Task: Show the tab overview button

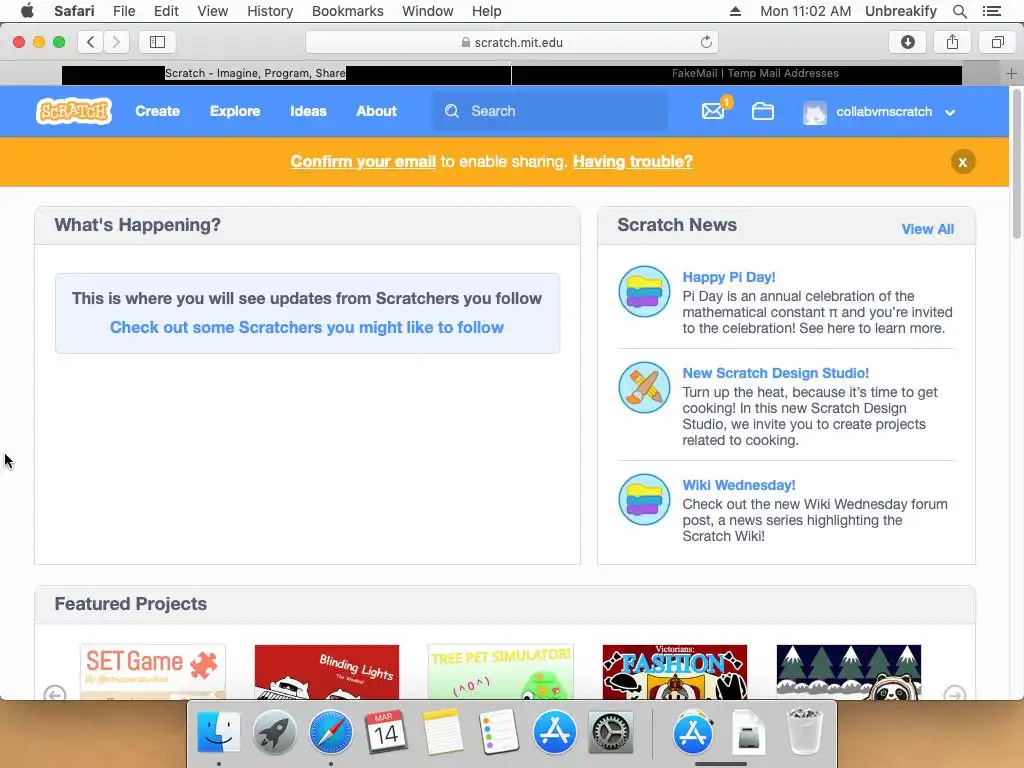Action: click(x=997, y=42)
